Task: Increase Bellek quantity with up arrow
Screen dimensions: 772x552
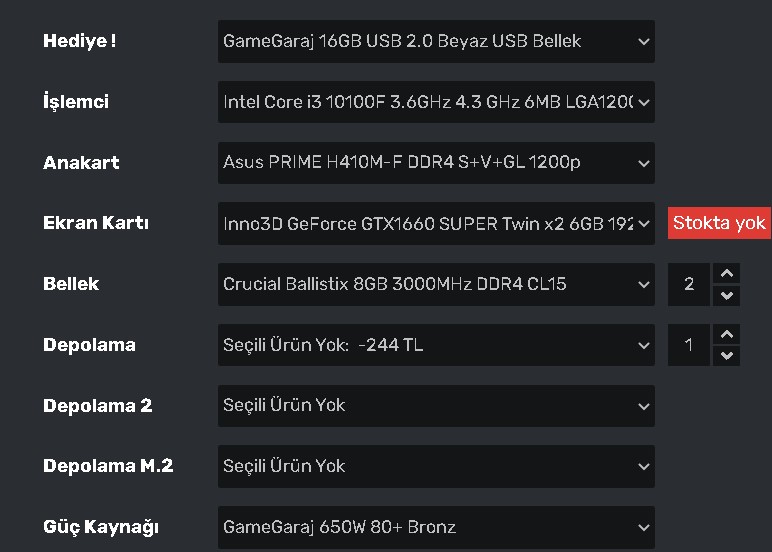Action: pos(727,274)
